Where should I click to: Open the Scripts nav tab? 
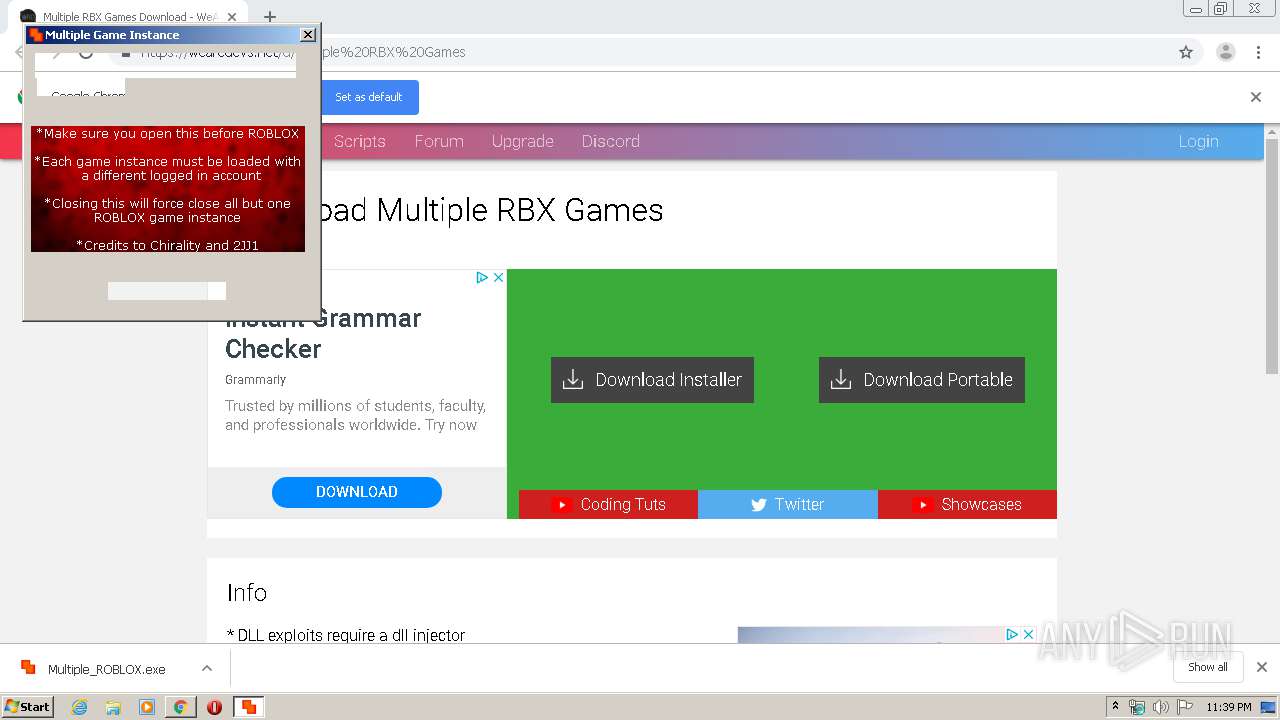pyautogui.click(x=360, y=141)
